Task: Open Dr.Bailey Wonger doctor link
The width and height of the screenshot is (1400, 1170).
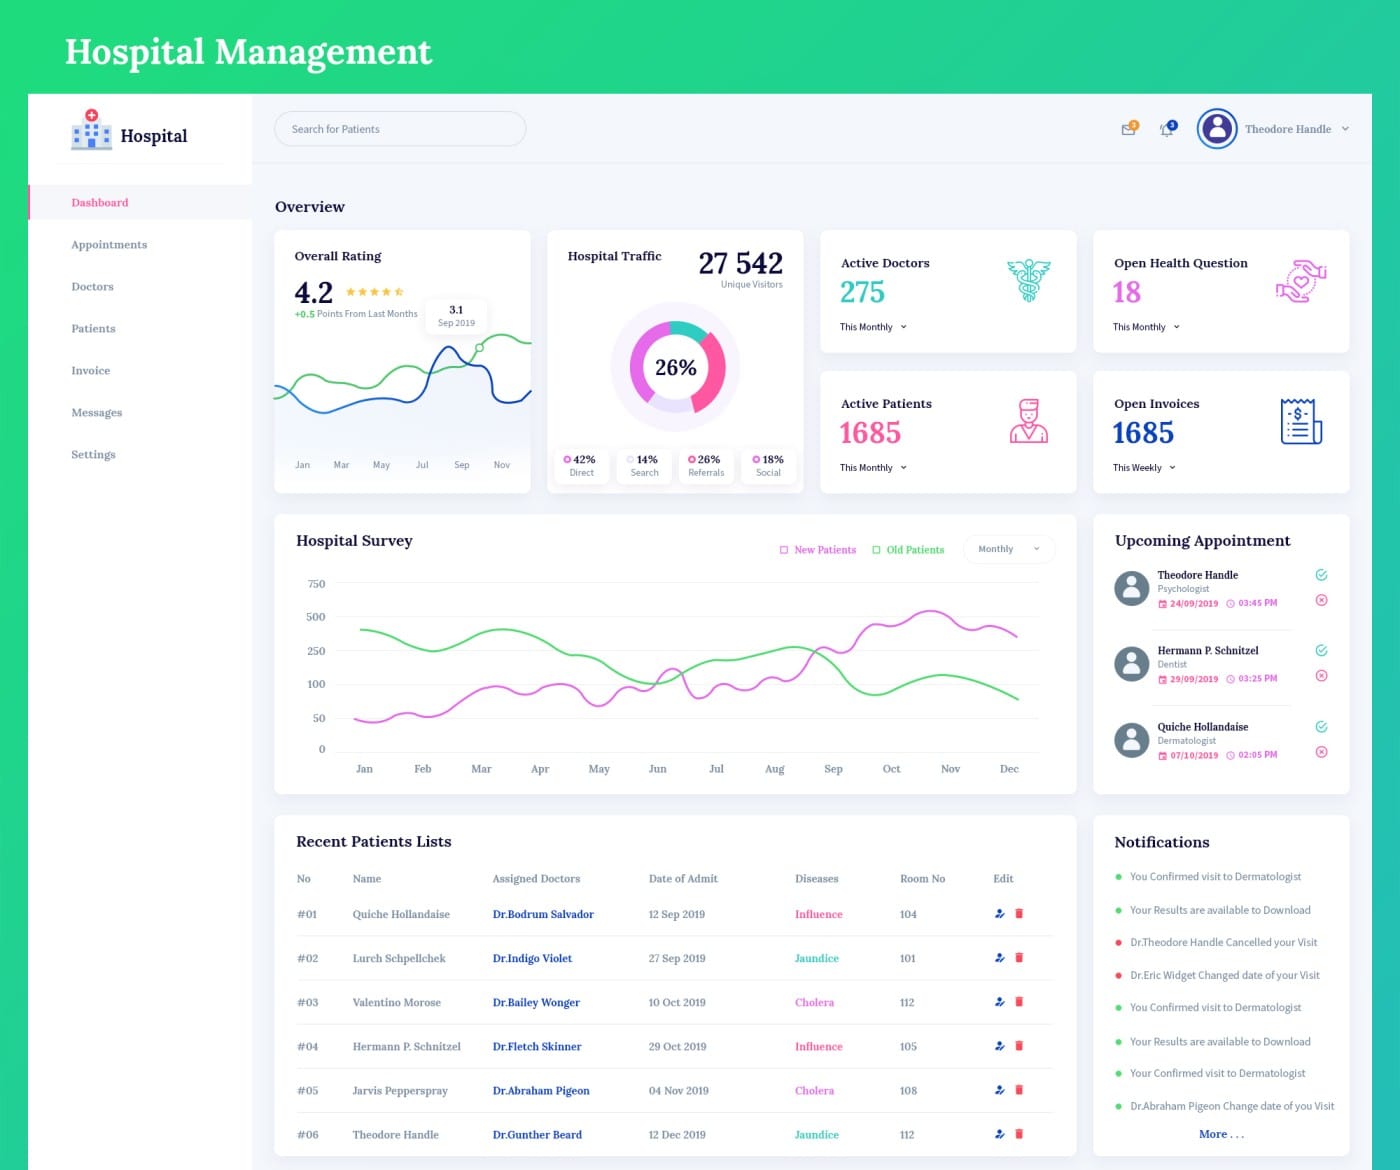Action: [536, 1002]
